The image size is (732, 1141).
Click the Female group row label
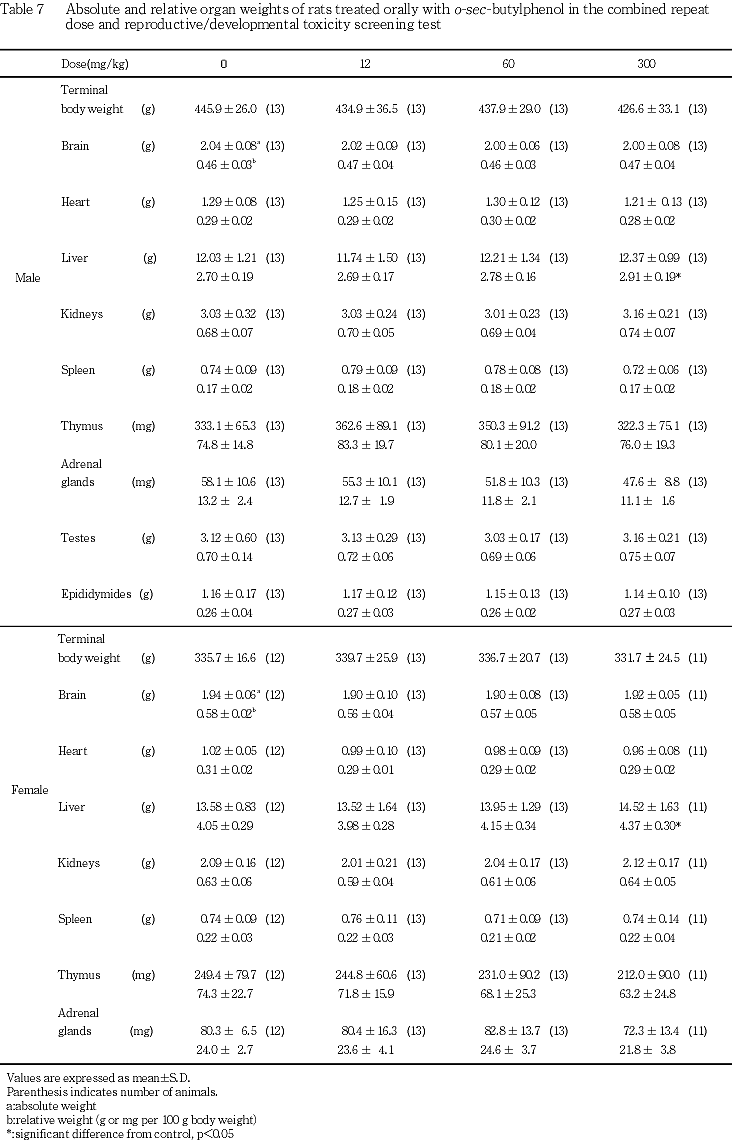click(30, 790)
